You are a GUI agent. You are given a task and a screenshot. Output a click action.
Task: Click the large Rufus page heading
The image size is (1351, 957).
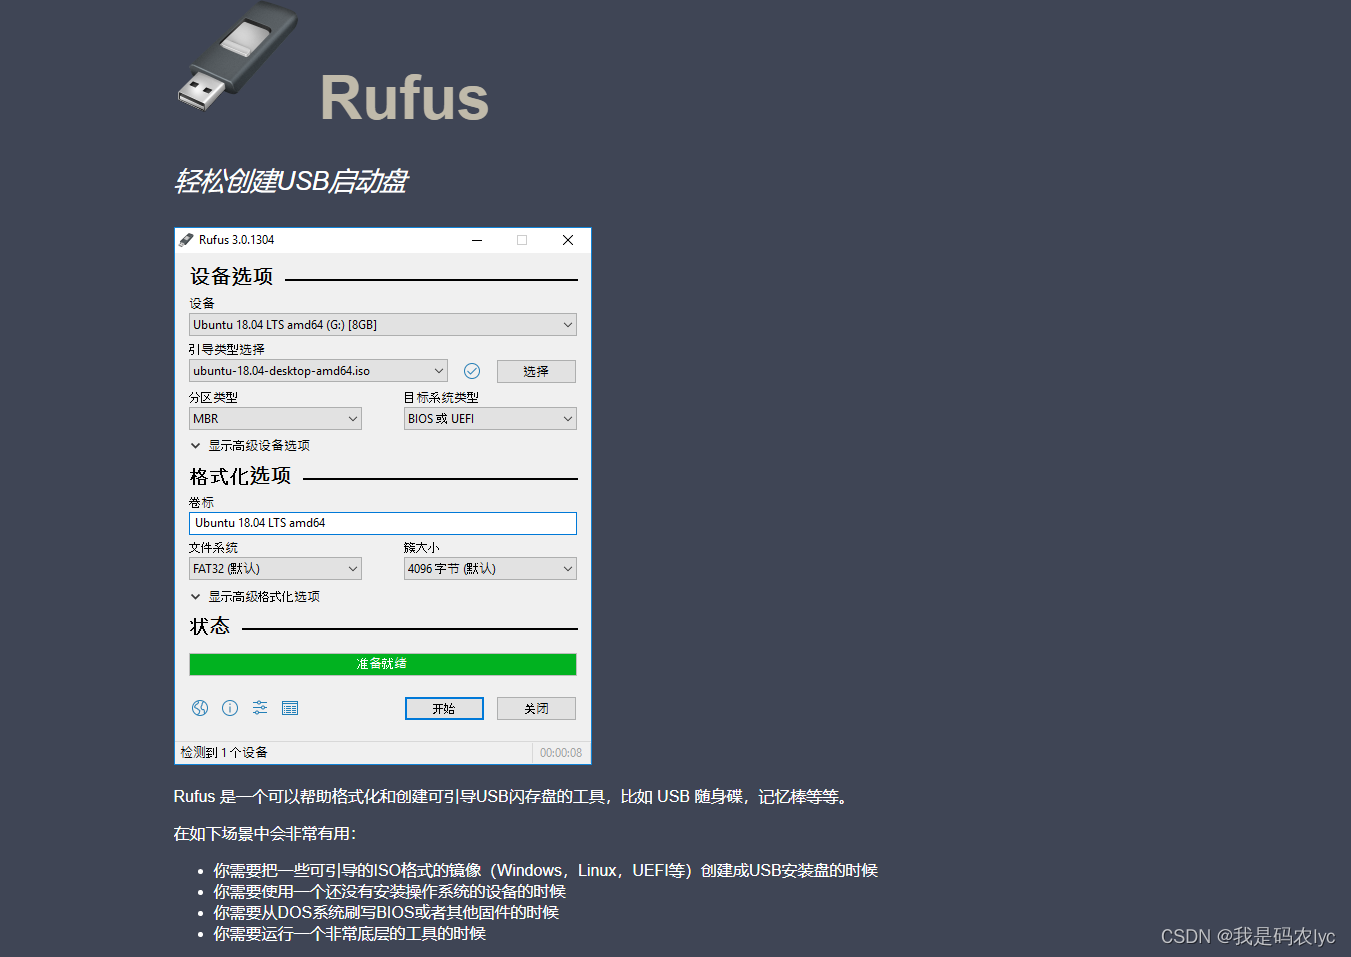tap(404, 98)
